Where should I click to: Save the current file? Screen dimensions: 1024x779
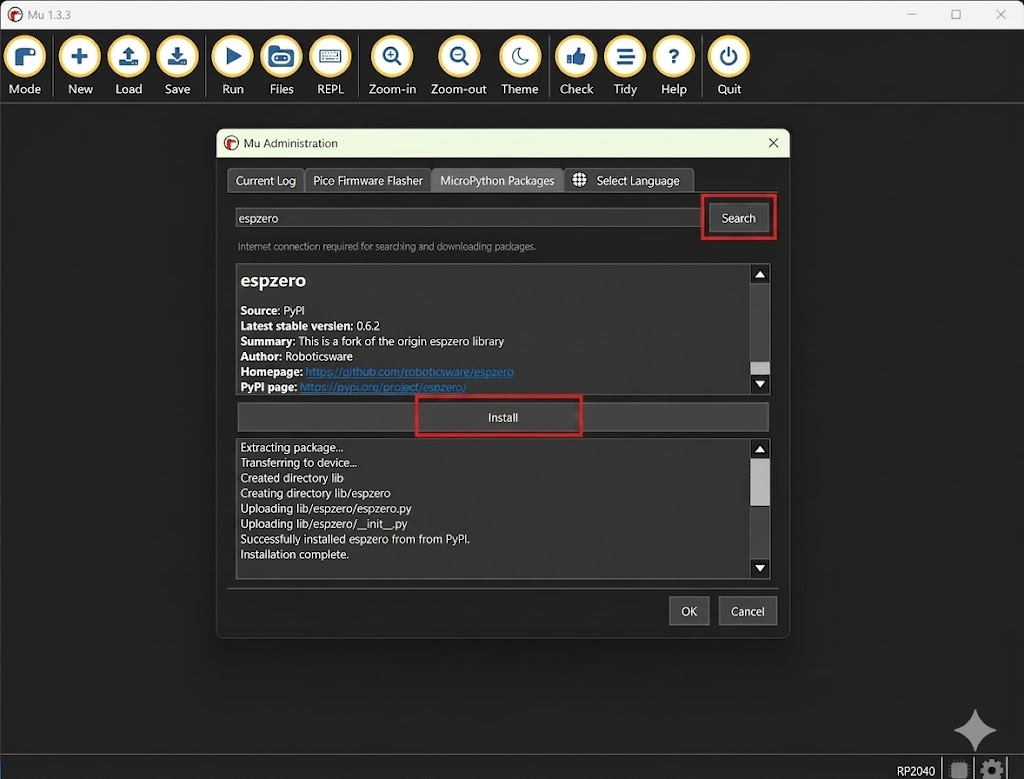click(x=177, y=66)
